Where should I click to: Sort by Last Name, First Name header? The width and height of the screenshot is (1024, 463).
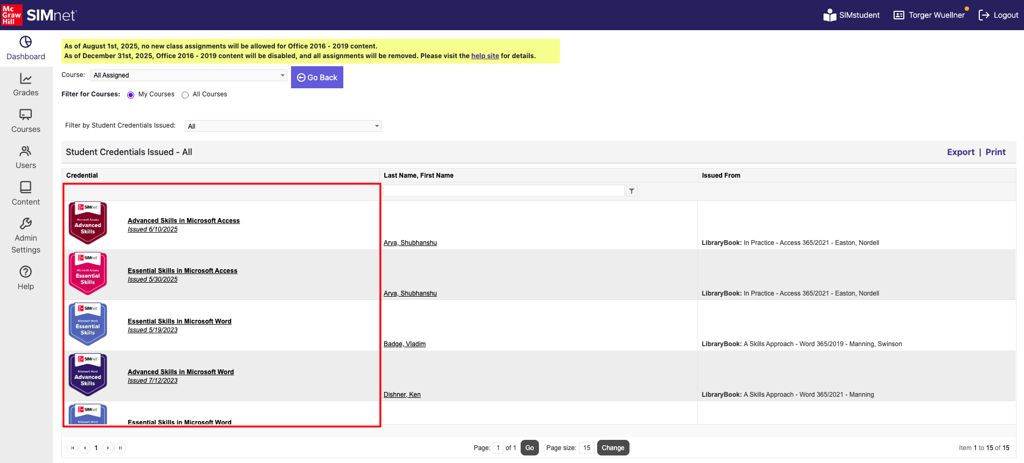click(x=419, y=176)
